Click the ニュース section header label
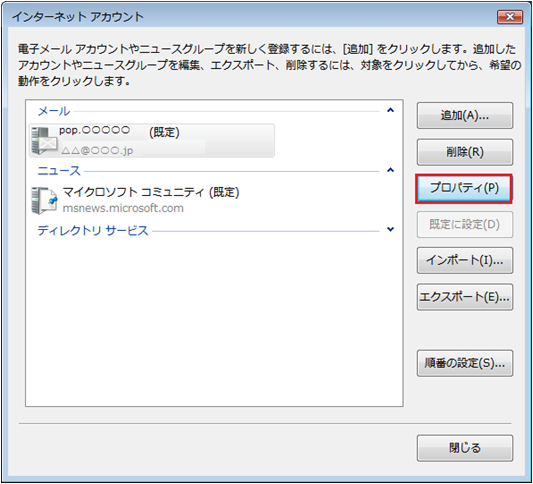 59,171
